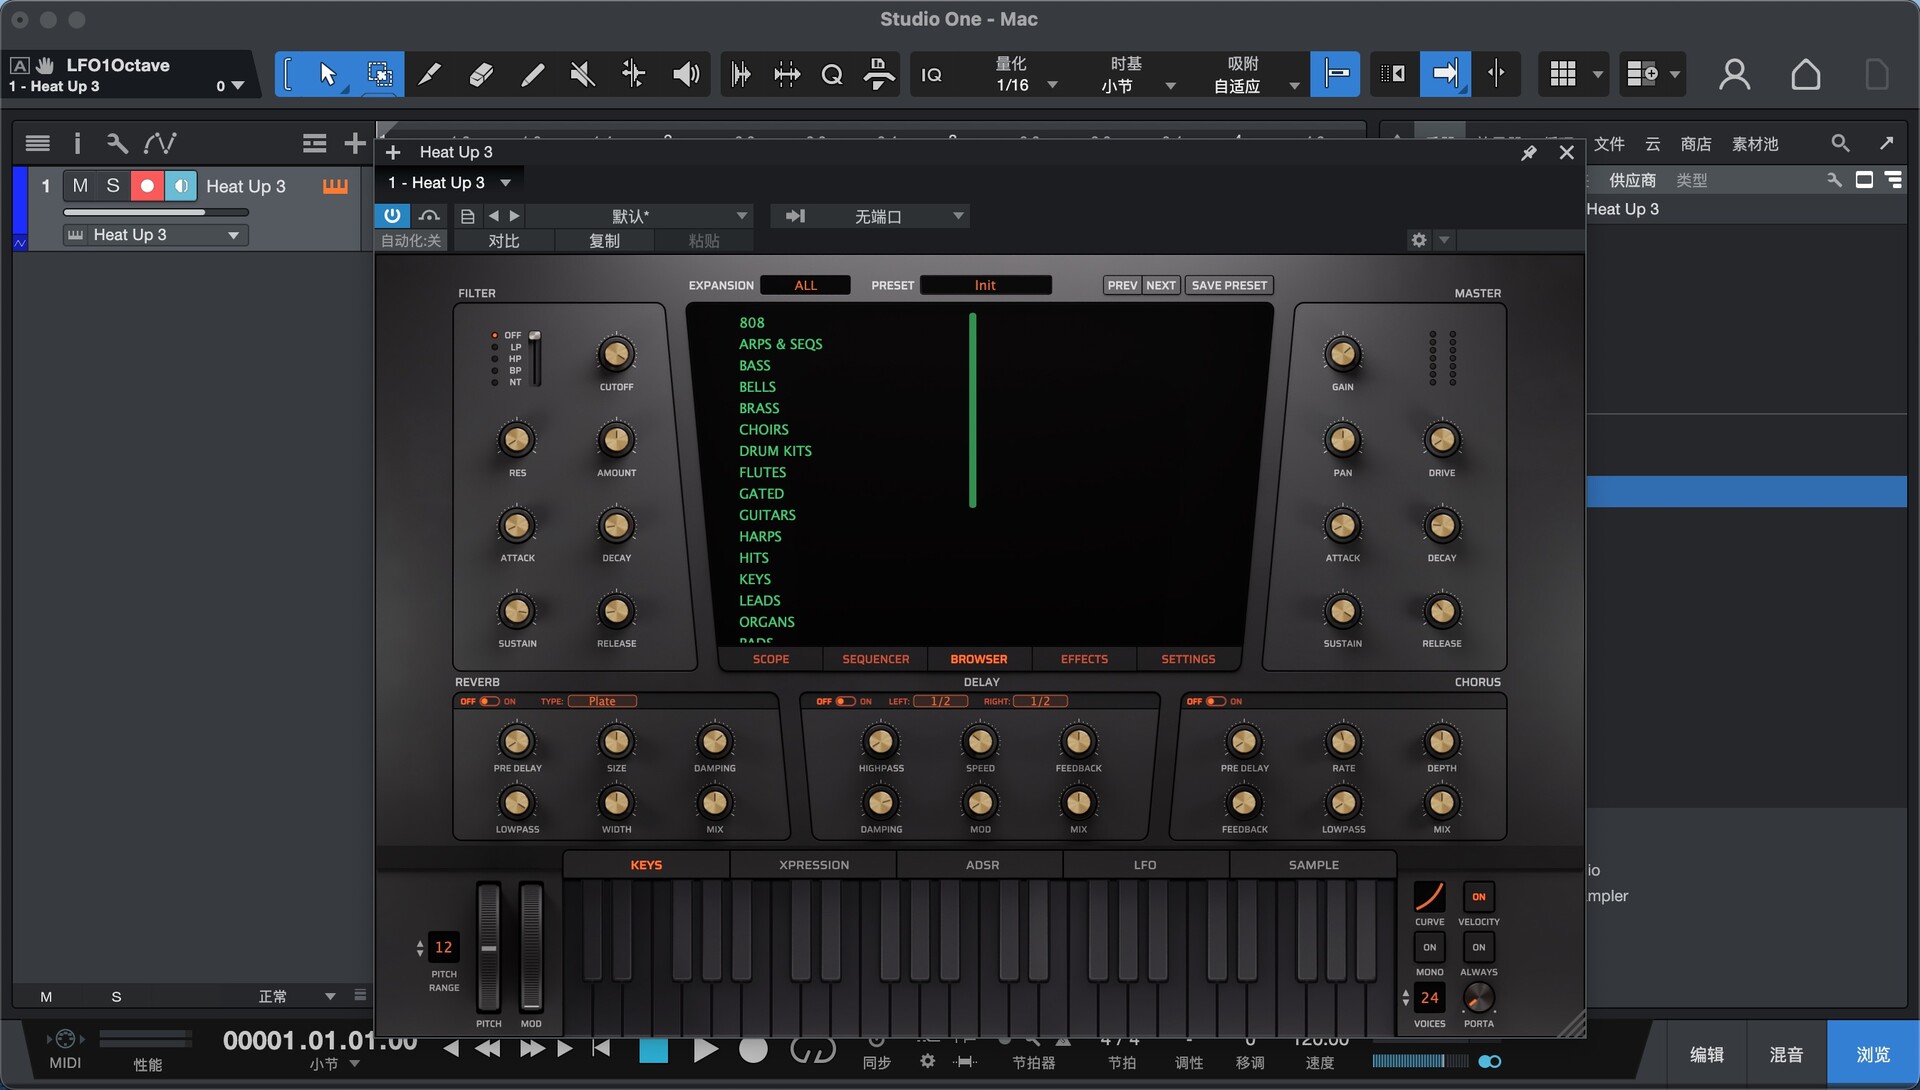
Task: Solo track 1 Heat Up 3
Action: pos(113,186)
